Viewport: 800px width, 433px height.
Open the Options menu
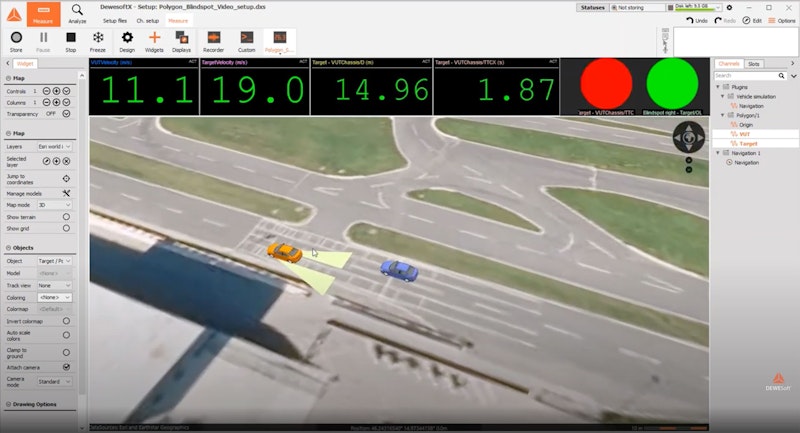pos(782,20)
